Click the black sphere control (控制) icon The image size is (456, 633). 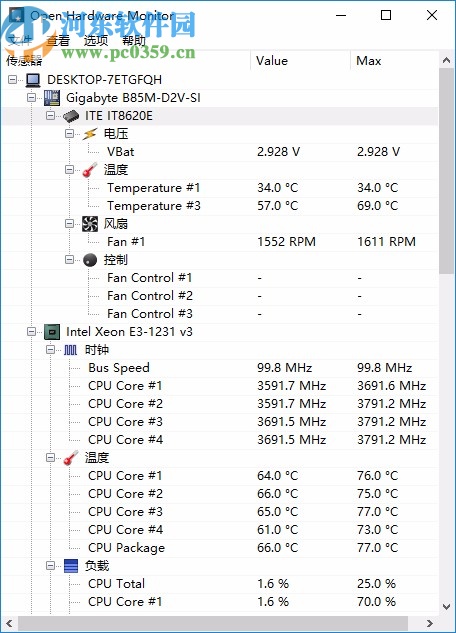point(90,260)
